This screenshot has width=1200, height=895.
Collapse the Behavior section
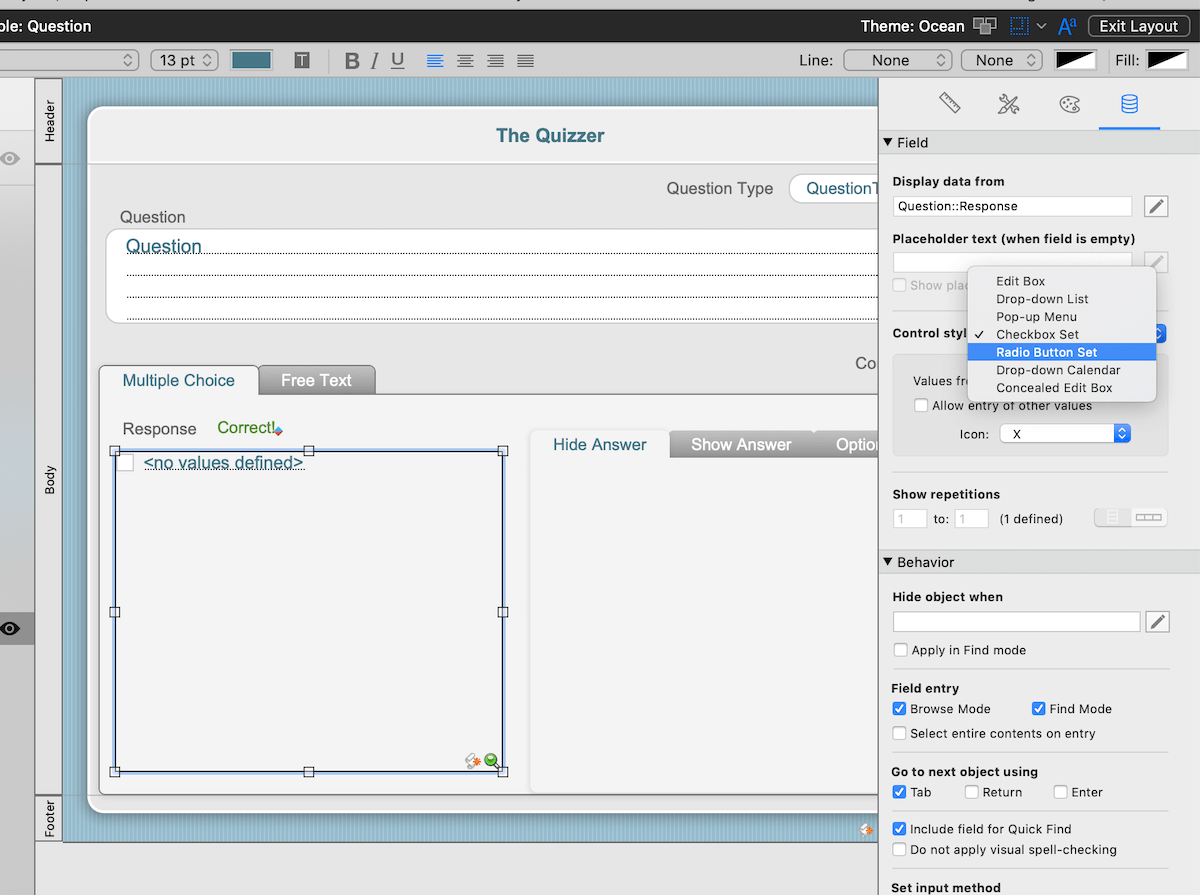(x=888, y=562)
